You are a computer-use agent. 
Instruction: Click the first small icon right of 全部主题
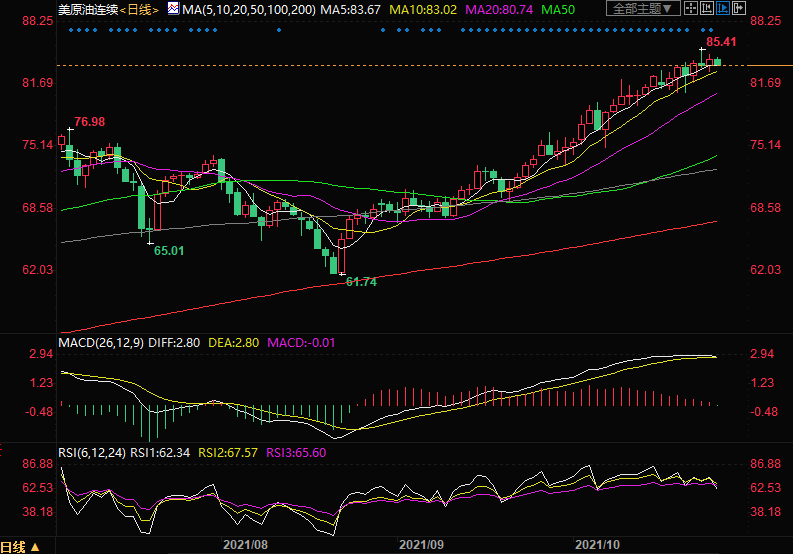coord(690,9)
